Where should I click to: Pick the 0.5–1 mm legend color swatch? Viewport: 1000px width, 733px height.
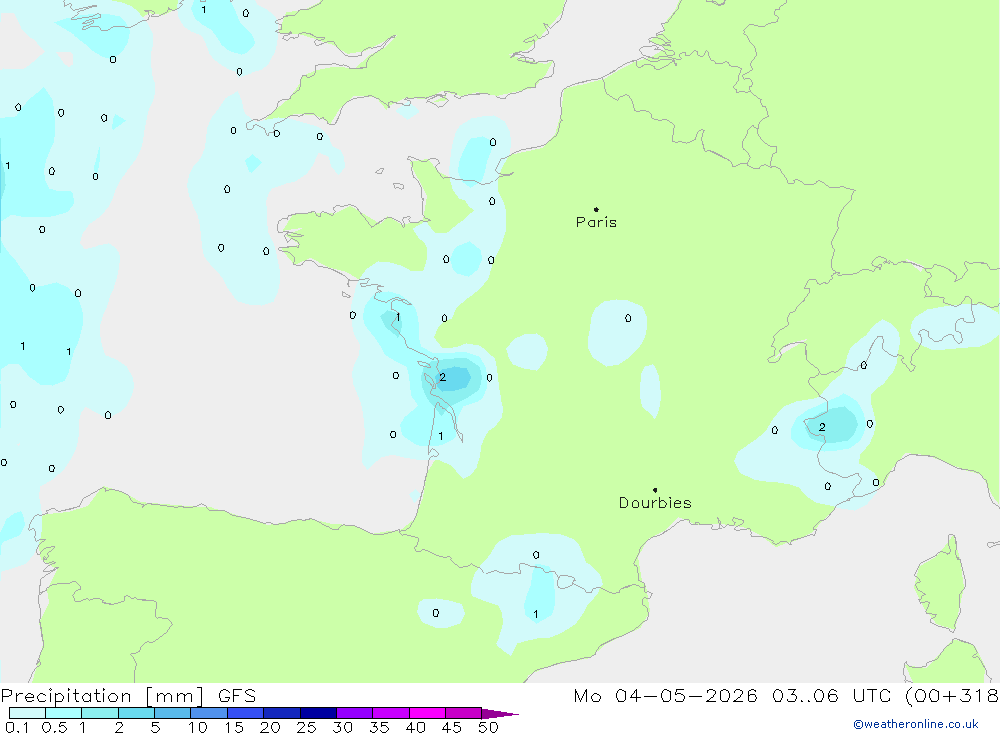pyautogui.click(x=64, y=713)
